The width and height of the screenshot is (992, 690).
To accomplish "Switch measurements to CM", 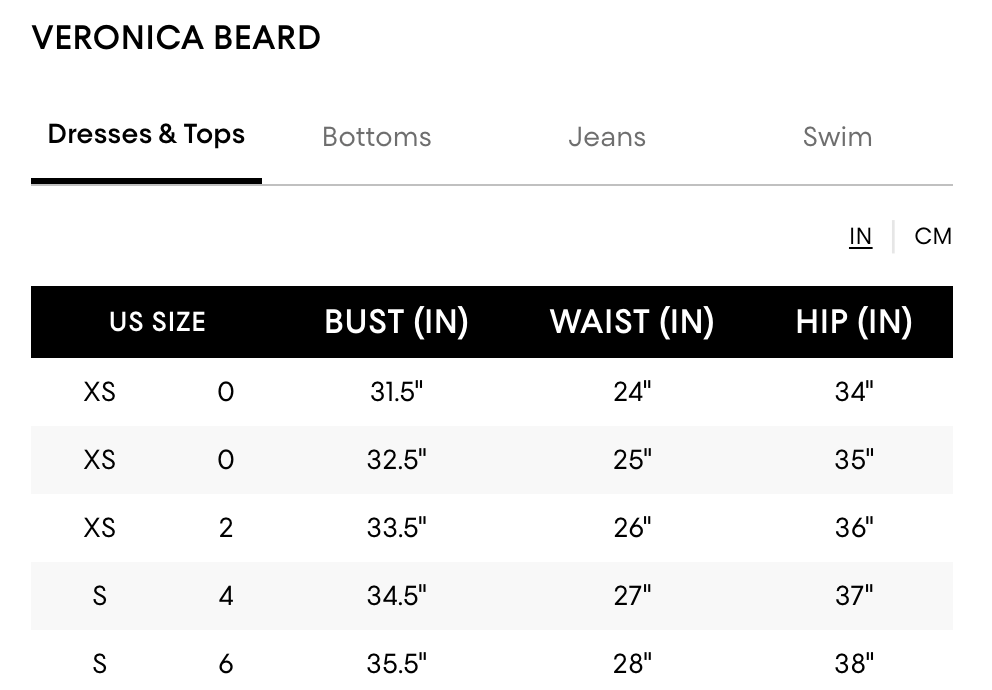I will [933, 237].
